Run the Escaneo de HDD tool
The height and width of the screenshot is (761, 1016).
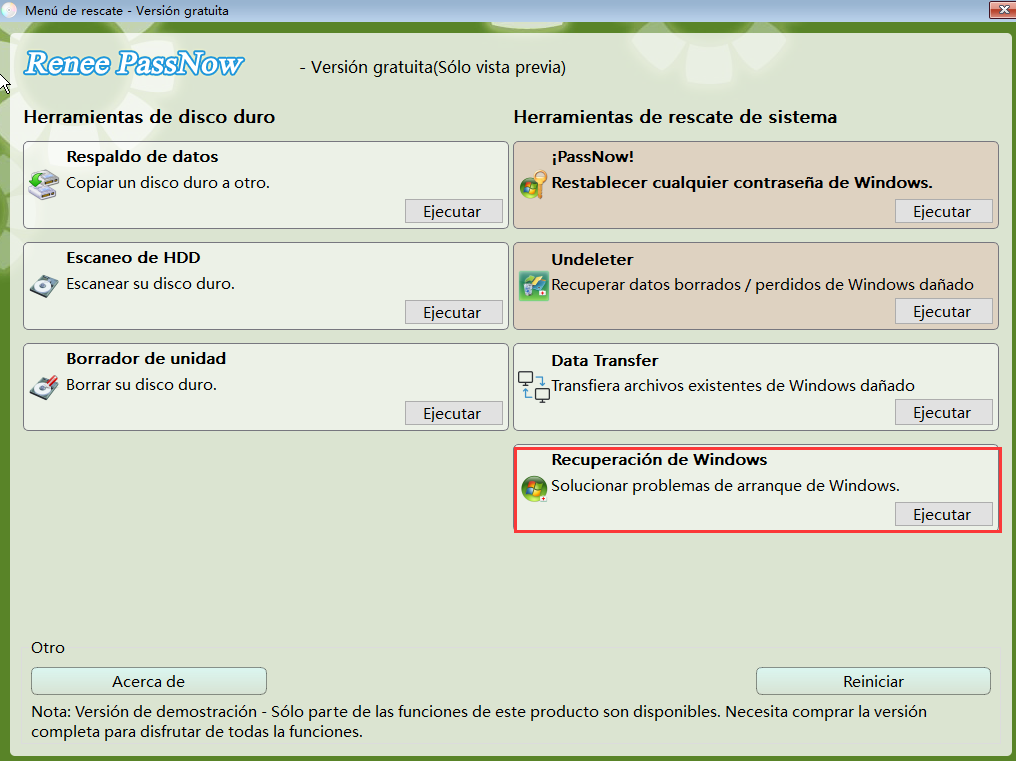coord(454,312)
